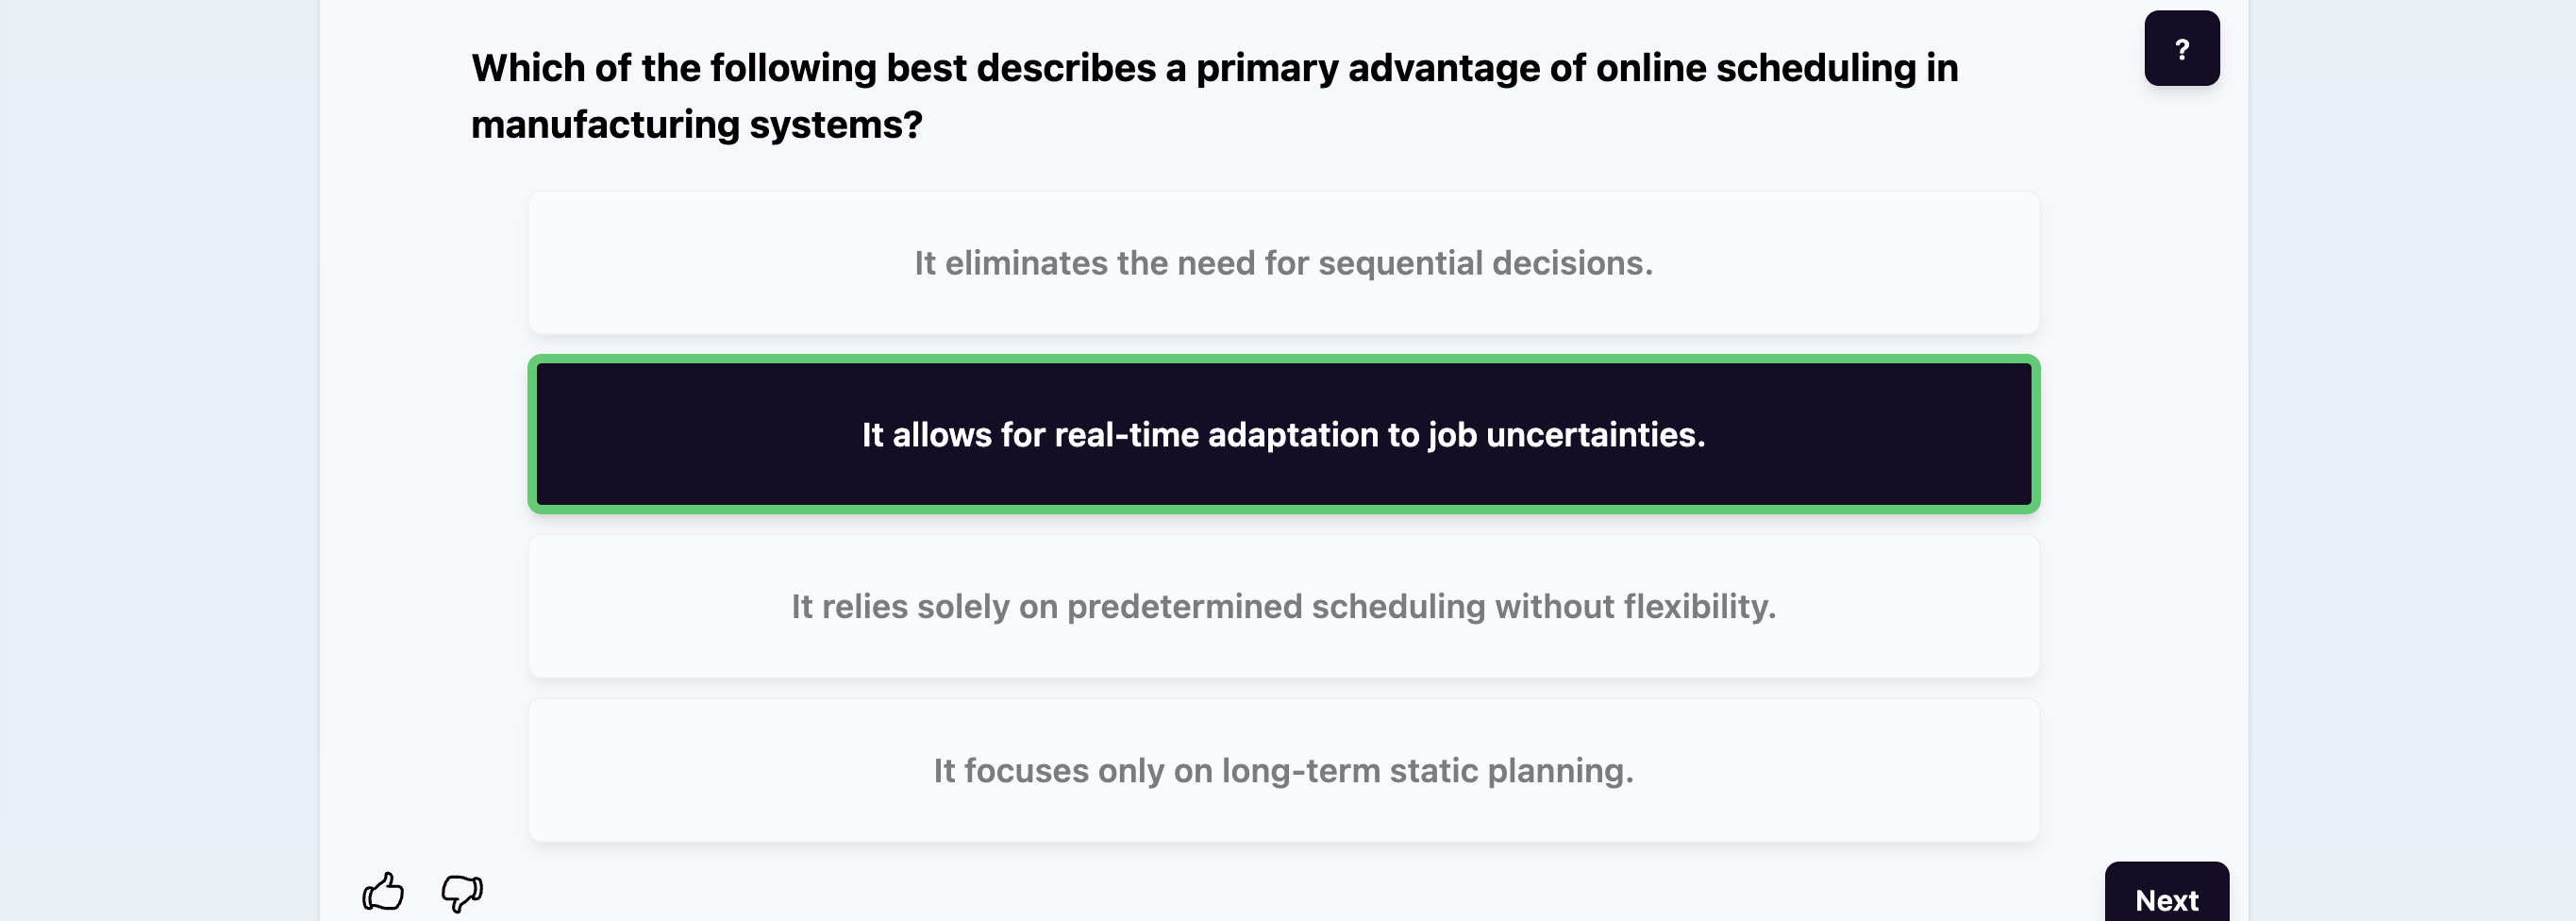Select "It eliminates the need for sequential decisions"
Image resolution: width=2576 pixels, height=921 pixels.
click(x=1283, y=263)
